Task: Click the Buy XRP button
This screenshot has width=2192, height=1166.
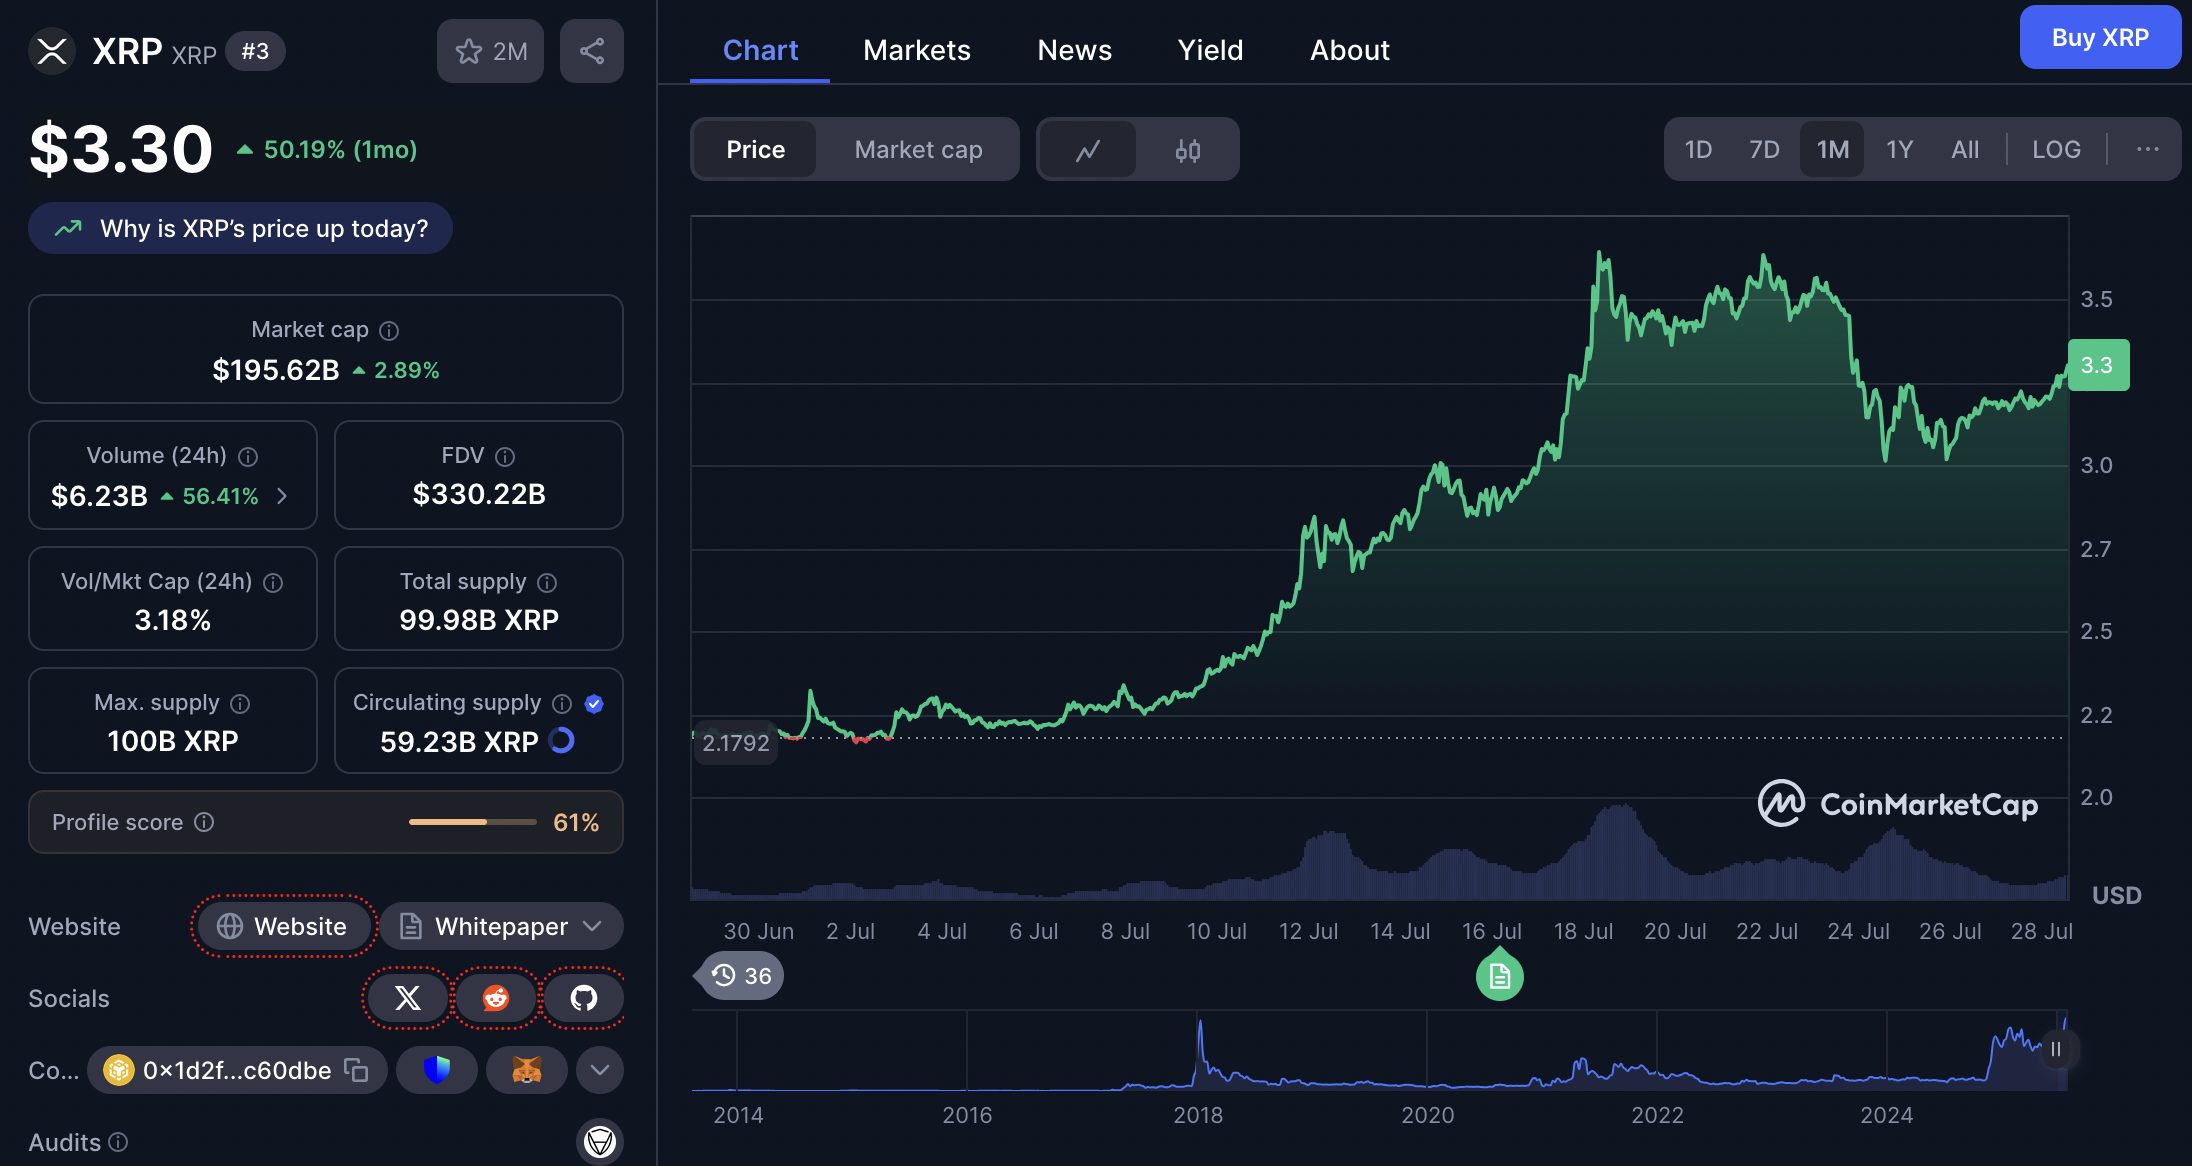Action: pyautogui.click(x=2100, y=37)
